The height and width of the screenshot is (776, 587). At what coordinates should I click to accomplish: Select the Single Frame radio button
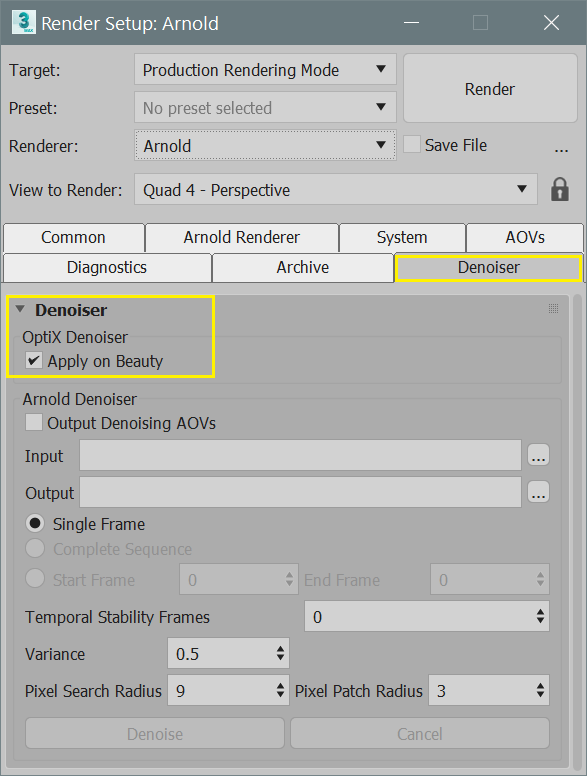[35, 524]
